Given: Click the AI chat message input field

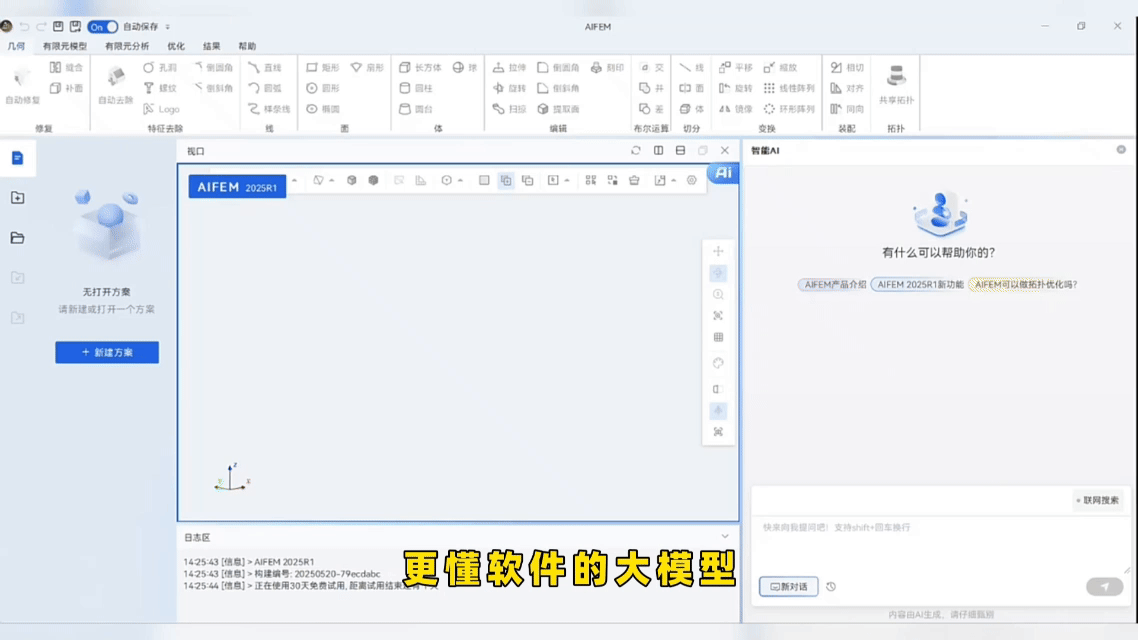Looking at the screenshot, I should pos(941,544).
